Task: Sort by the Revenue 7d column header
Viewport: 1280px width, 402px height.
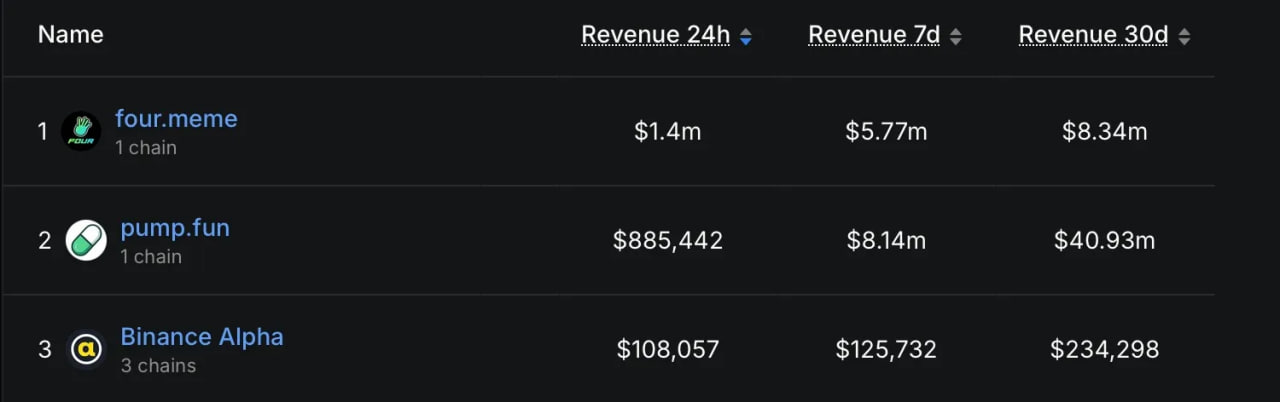Action: pos(874,35)
